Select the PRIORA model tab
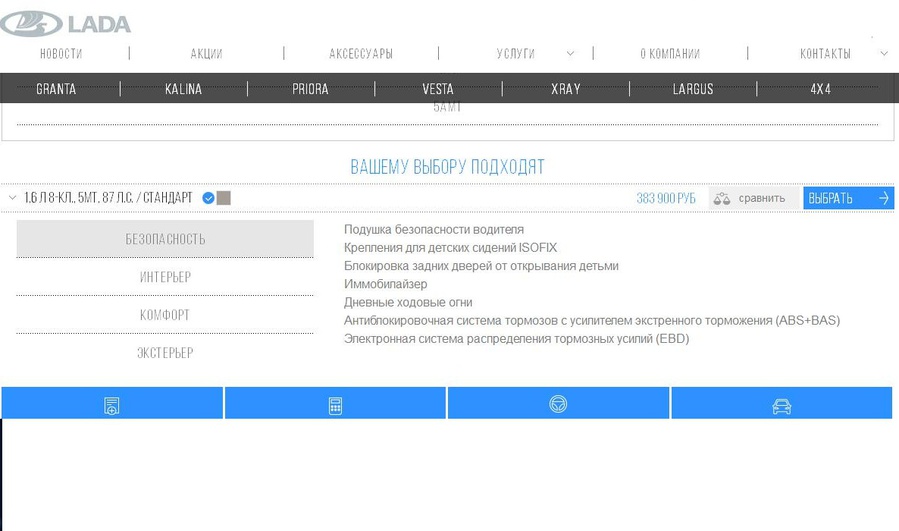 pos(310,89)
